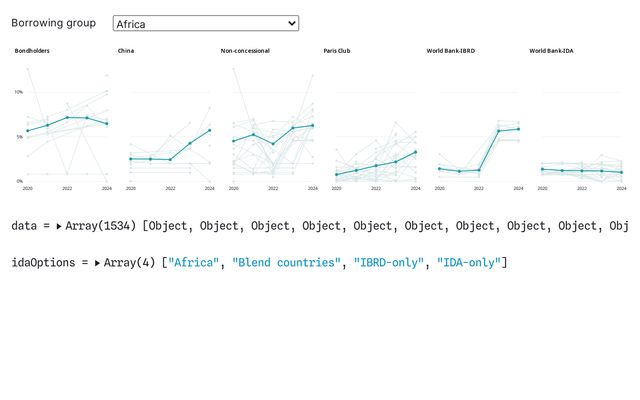Image resolution: width=640 pixels, height=400 pixels.
Task: Select the World Bank-IDA chart title
Action: coord(551,51)
